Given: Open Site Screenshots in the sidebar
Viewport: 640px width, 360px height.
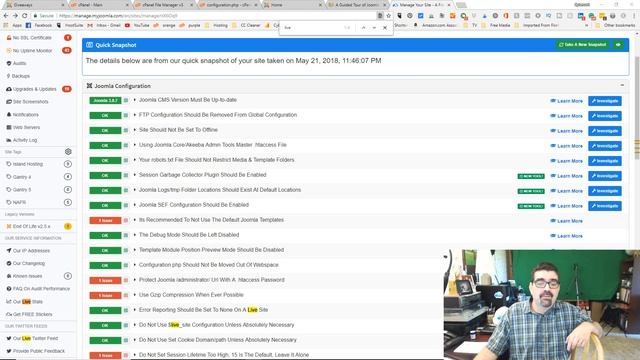Looking at the screenshot, I should [x=27, y=102].
